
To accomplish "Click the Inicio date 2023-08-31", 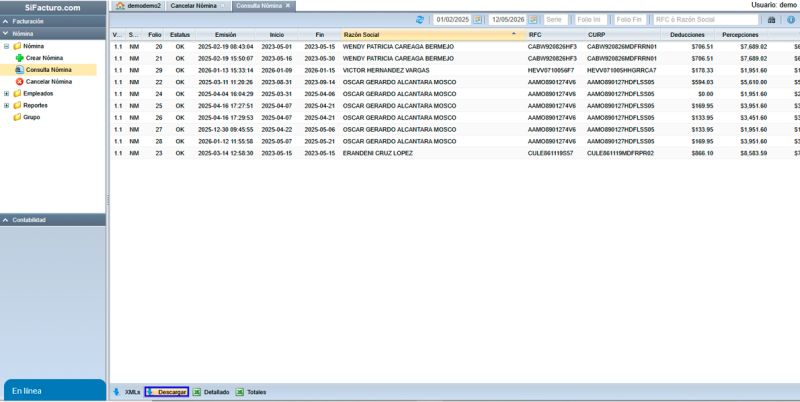I will tap(277, 82).
